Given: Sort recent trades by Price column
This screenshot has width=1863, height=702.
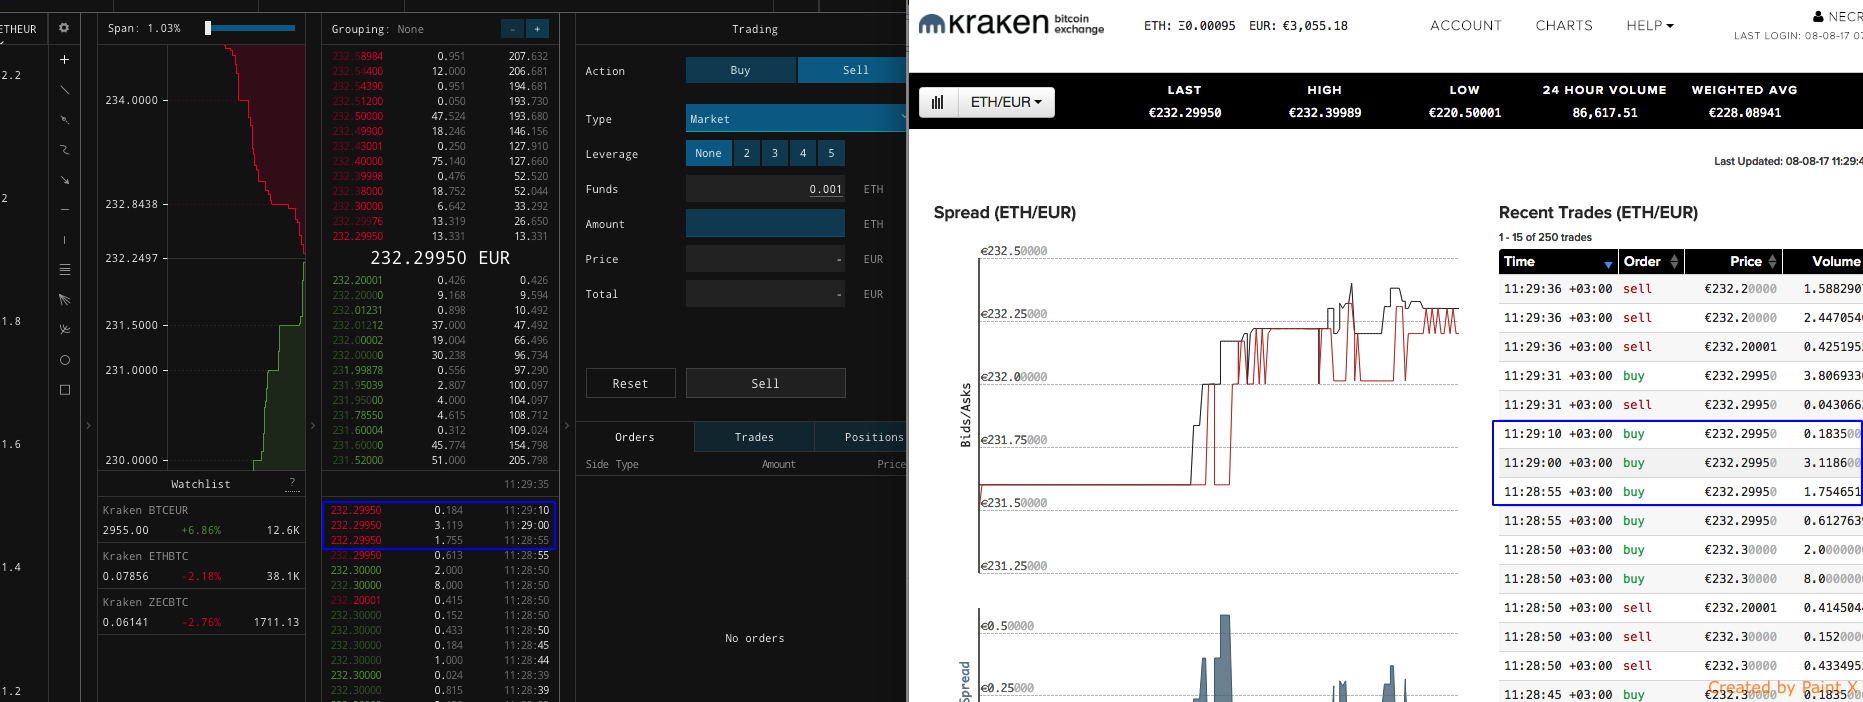Looking at the screenshot, I should (x=1733, y=261).
